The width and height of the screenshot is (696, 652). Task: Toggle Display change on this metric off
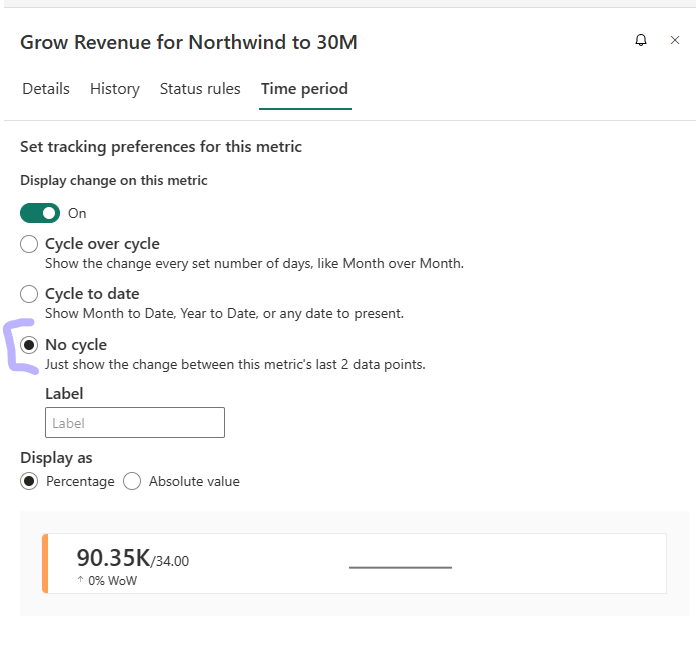(x=40, y=213)
